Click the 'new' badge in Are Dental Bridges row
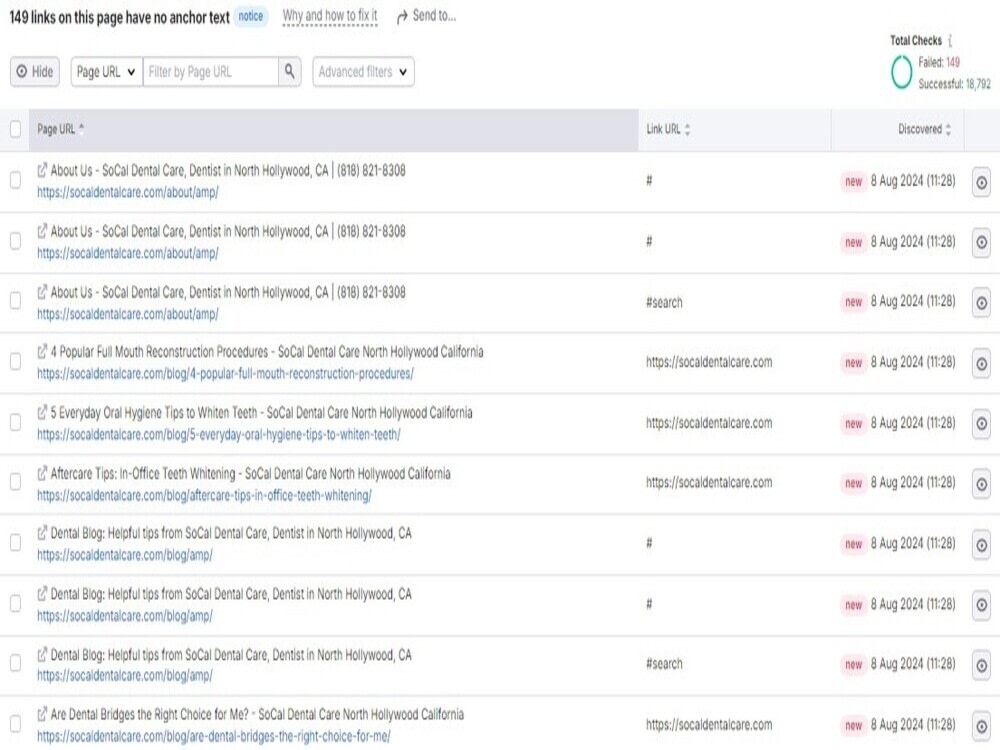 [853, 726]
